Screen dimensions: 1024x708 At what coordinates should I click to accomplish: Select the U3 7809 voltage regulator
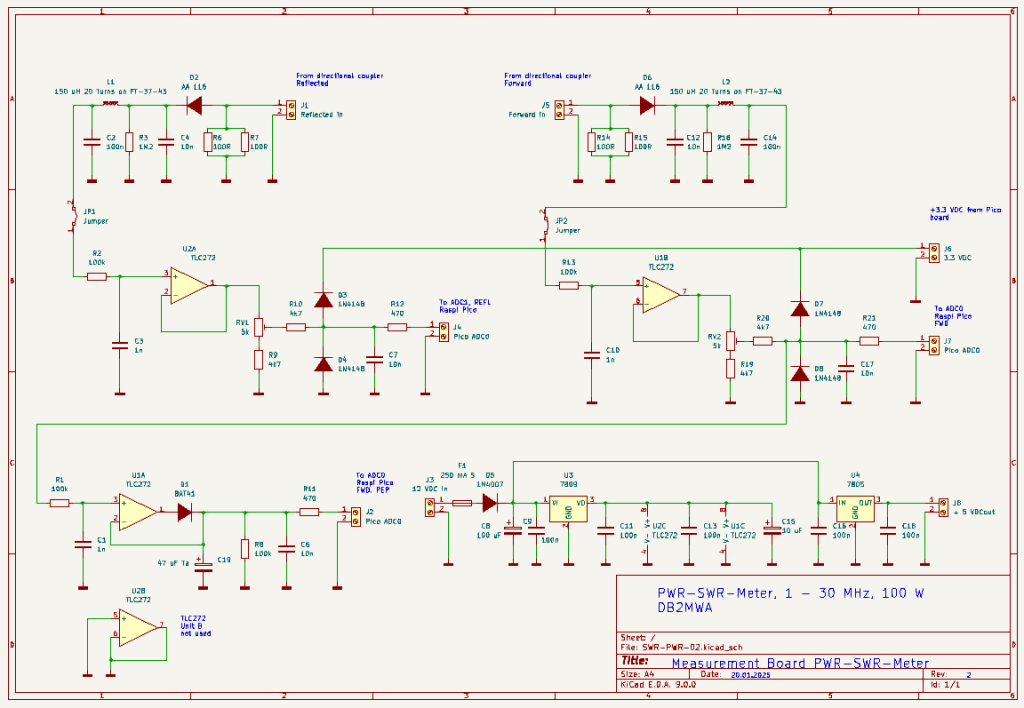tap(568, 507)
